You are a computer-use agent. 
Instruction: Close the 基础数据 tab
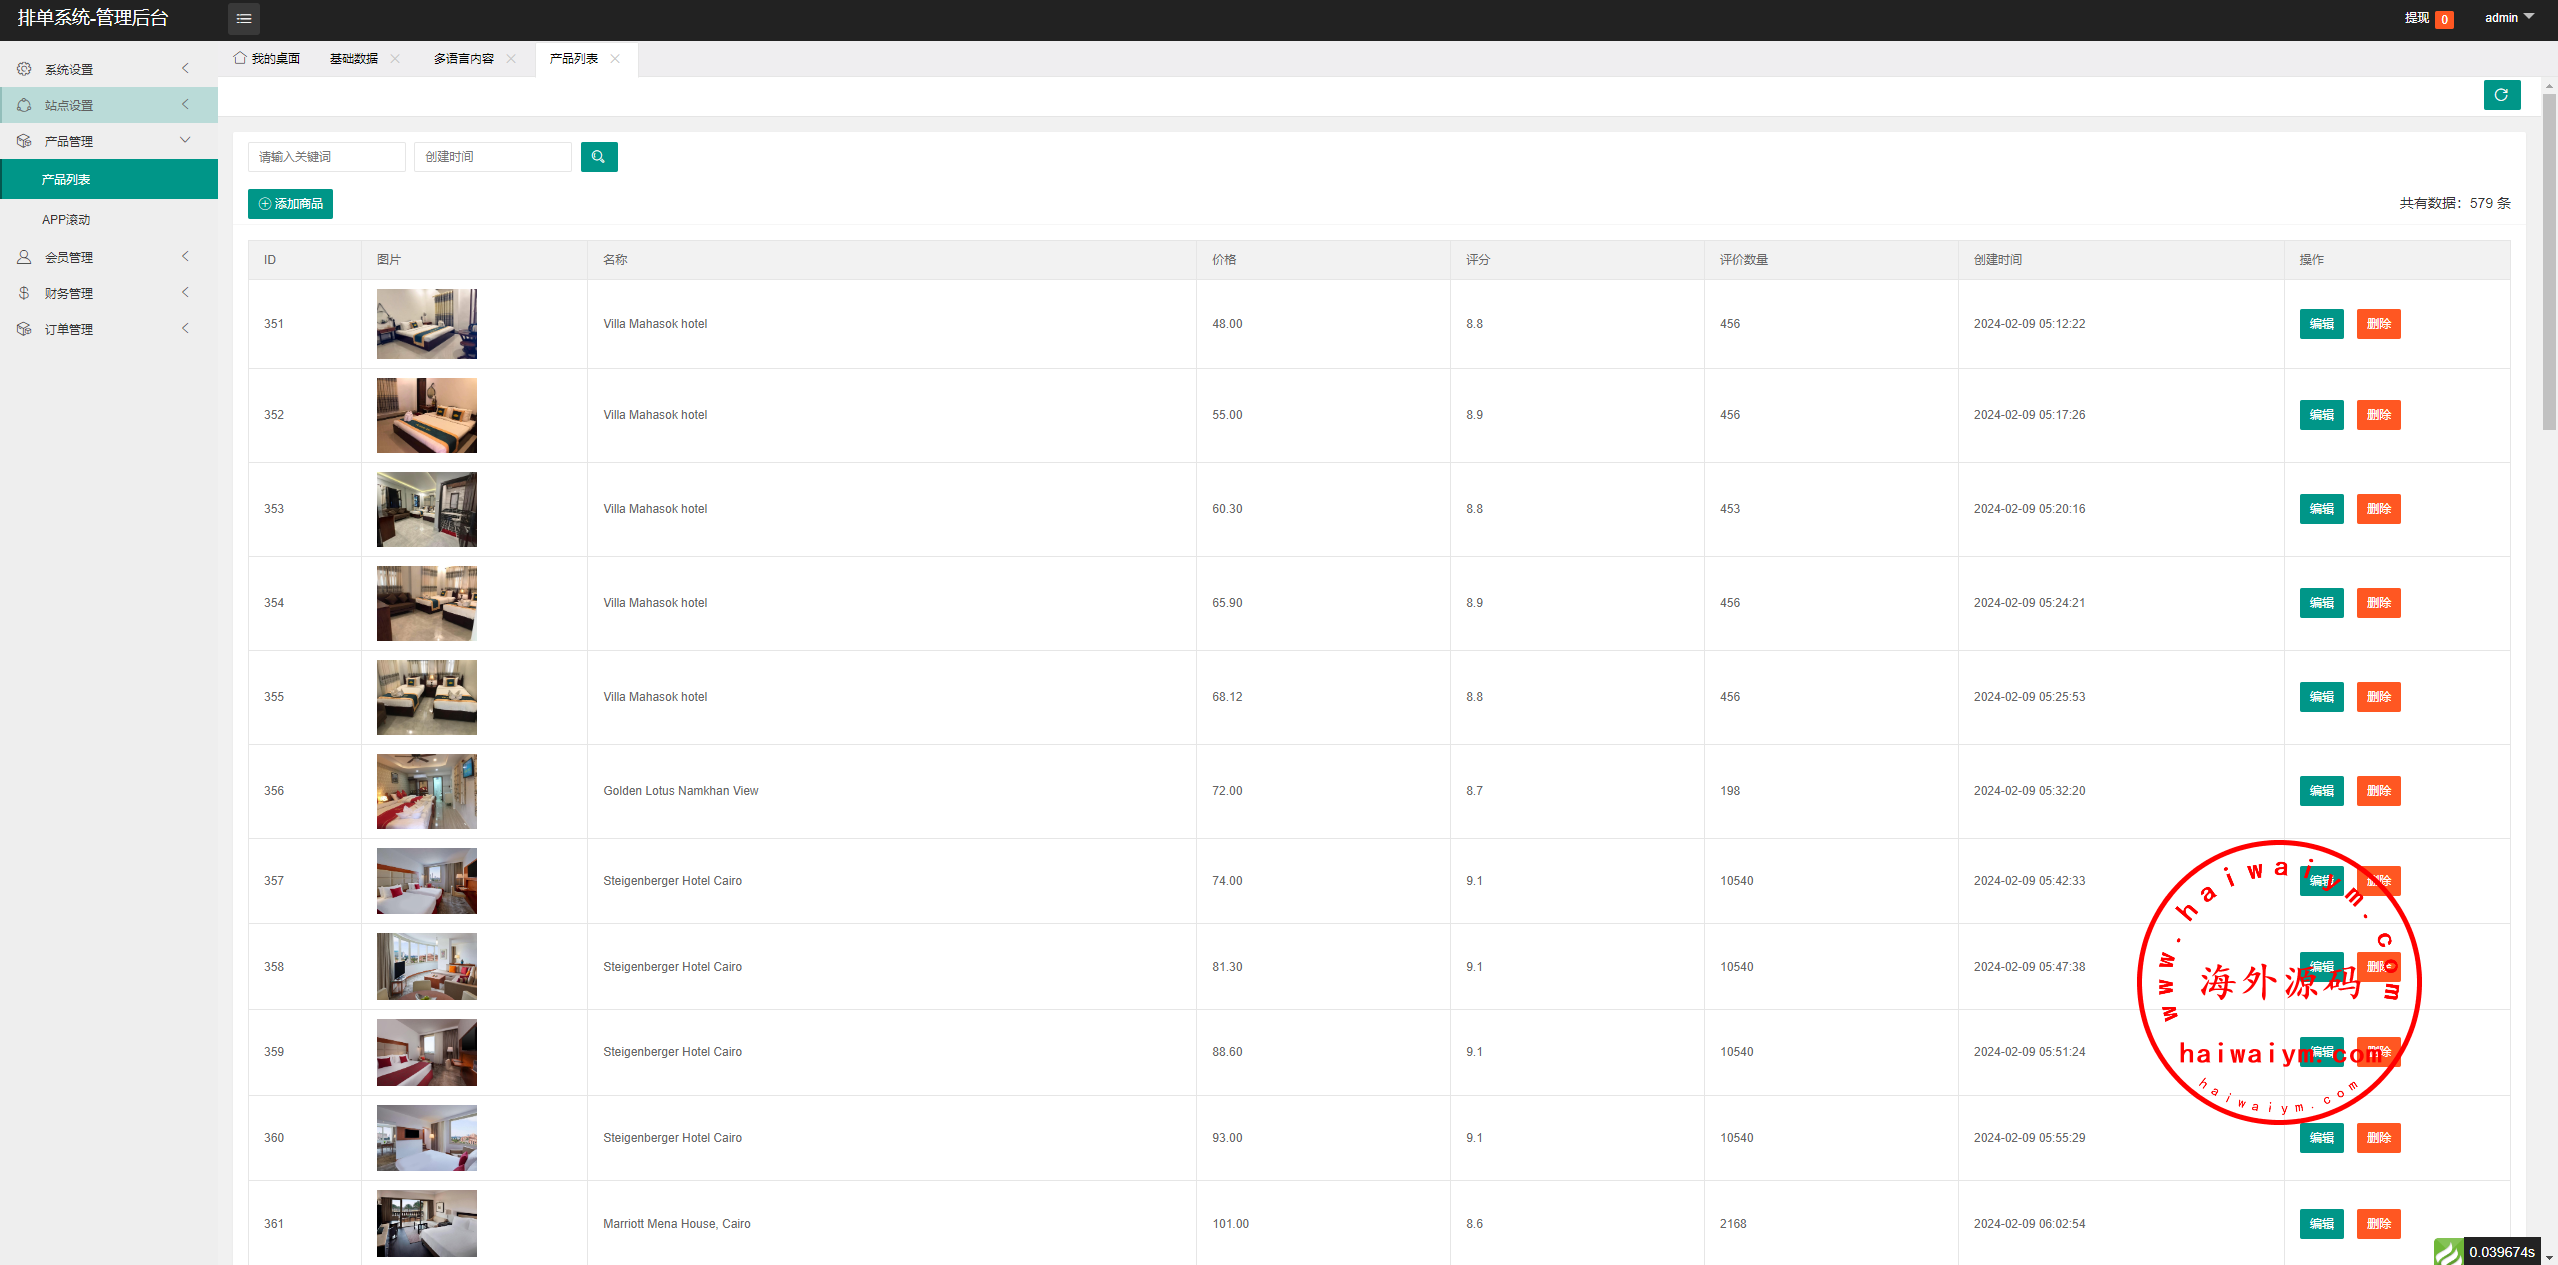click(x=395, y=59)
